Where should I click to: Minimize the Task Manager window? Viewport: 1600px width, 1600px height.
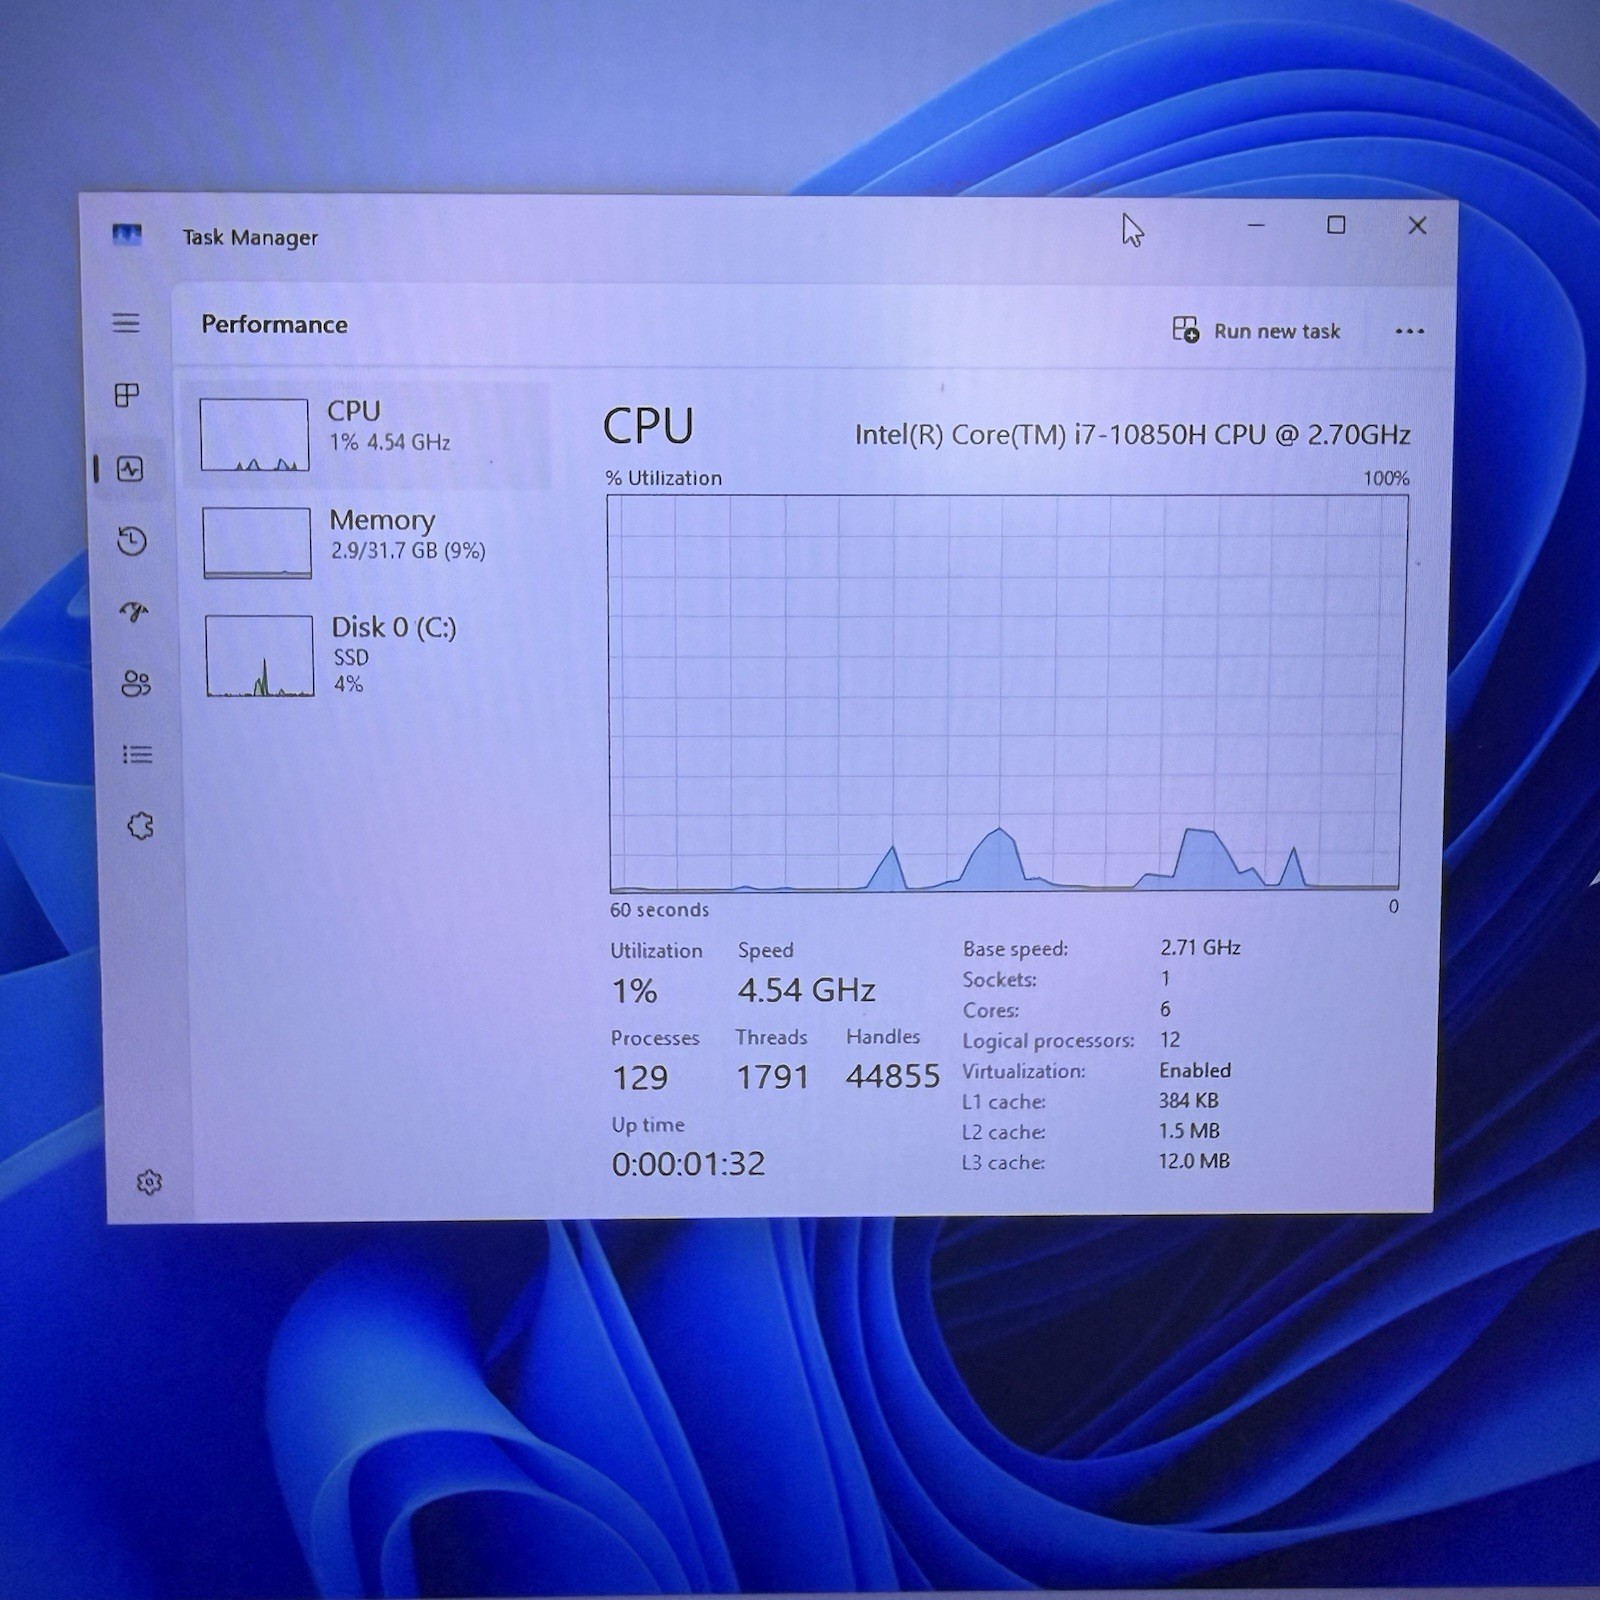pyautogui.click(x=1256, y=226)
